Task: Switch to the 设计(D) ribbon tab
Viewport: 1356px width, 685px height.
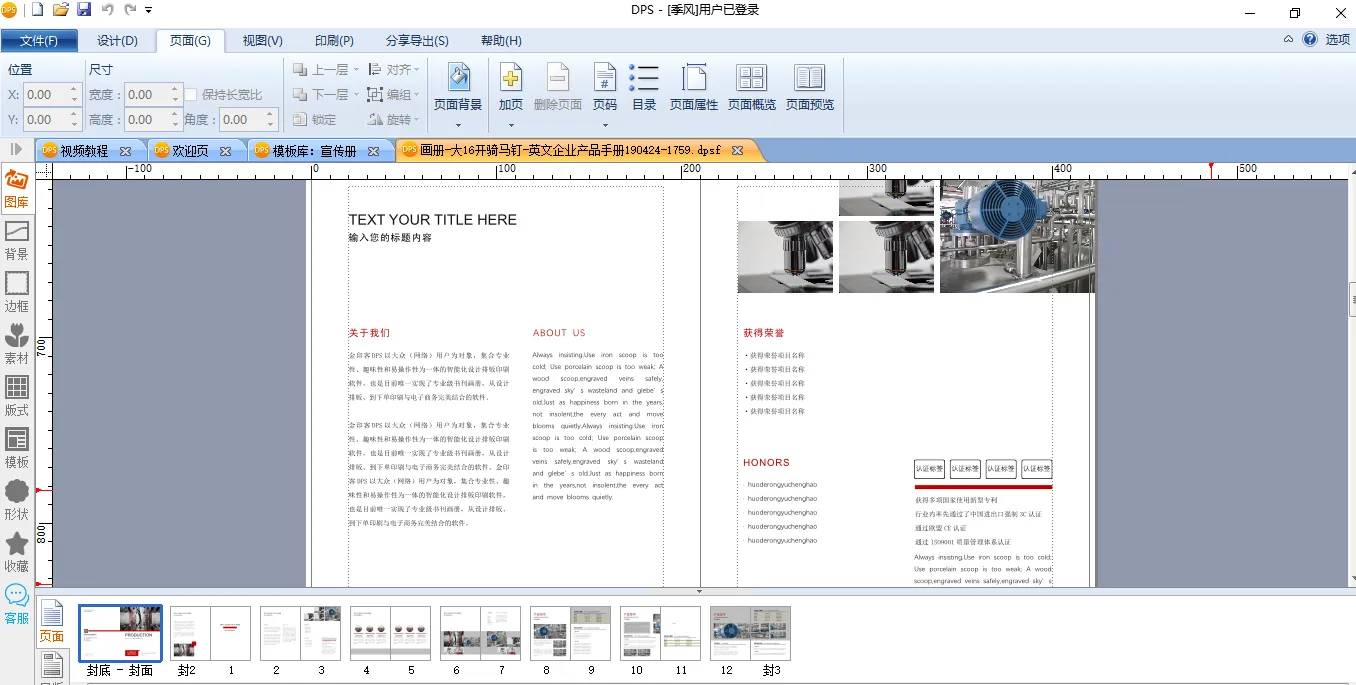Action: click(x=117, y=41)
